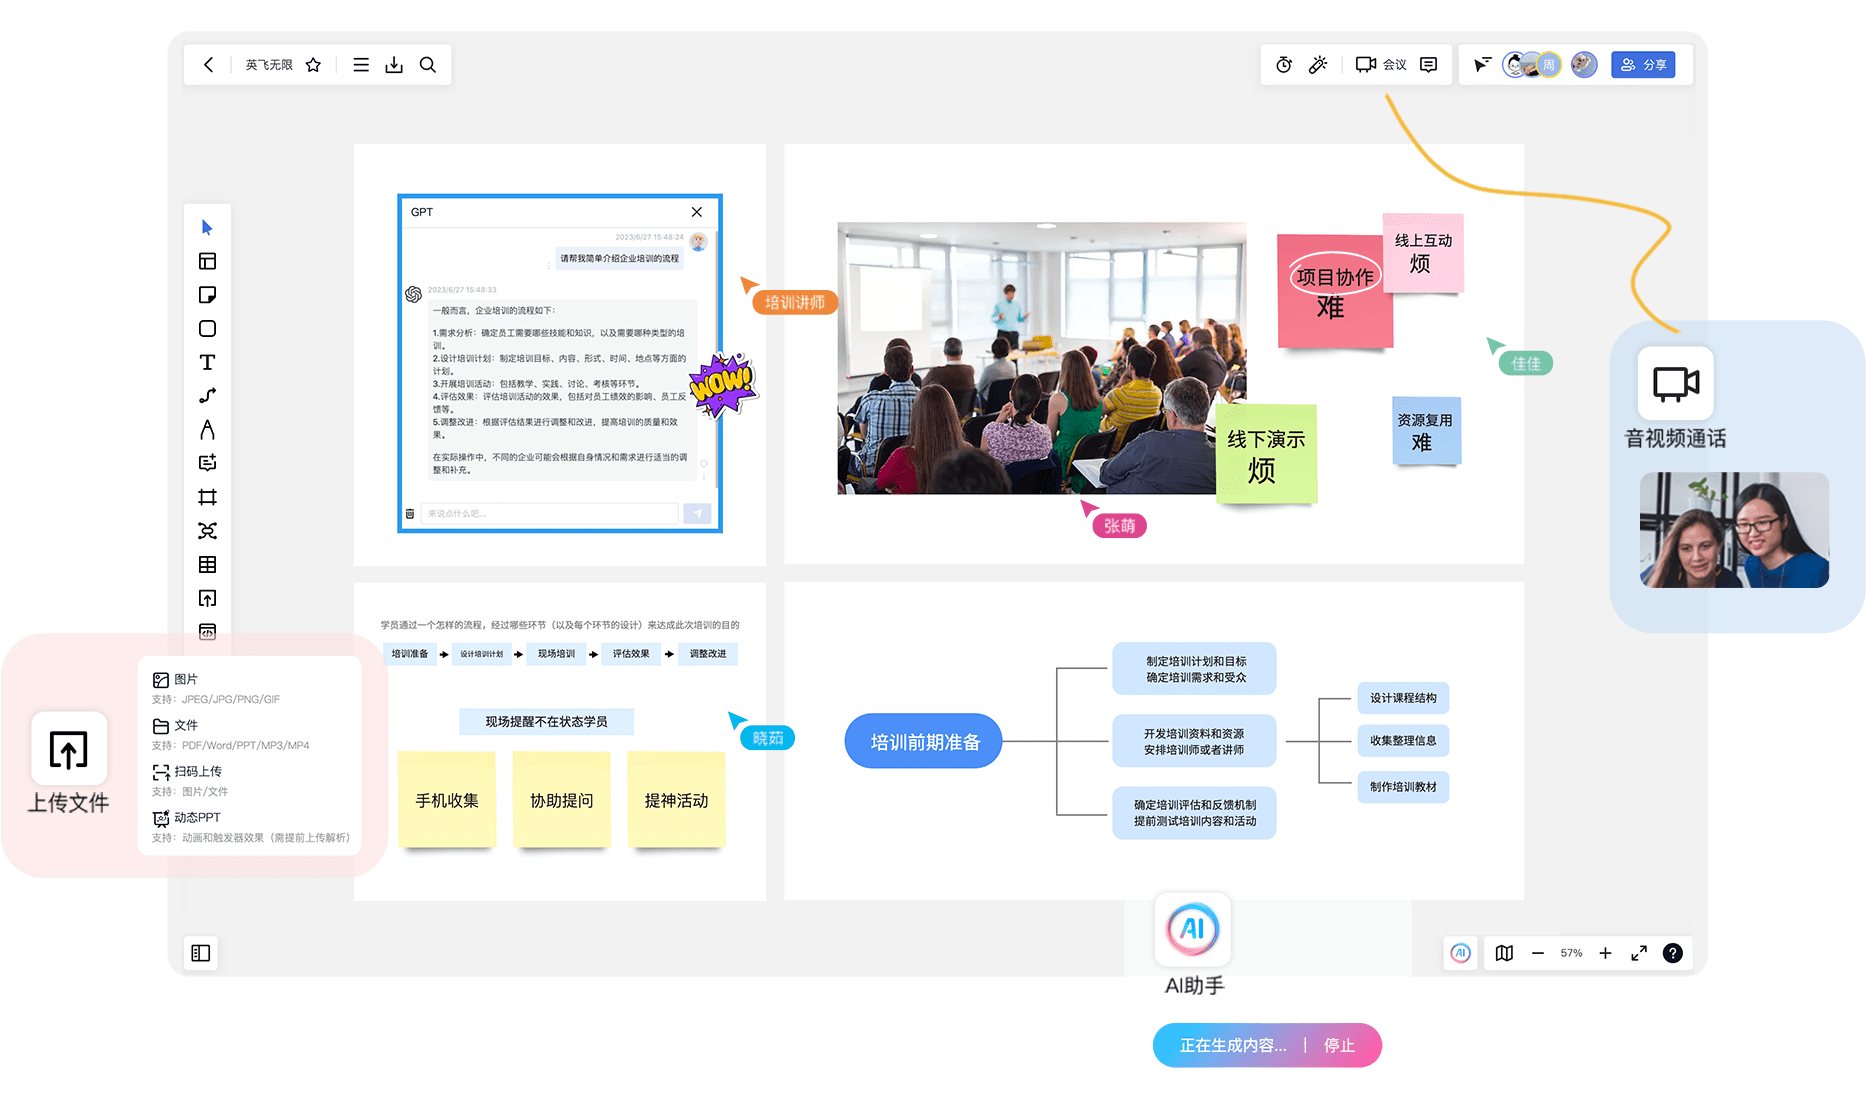Open the comments chat icon
The height and width of the screenshot is (1114, 1866).
click(x=1429, y=65)
